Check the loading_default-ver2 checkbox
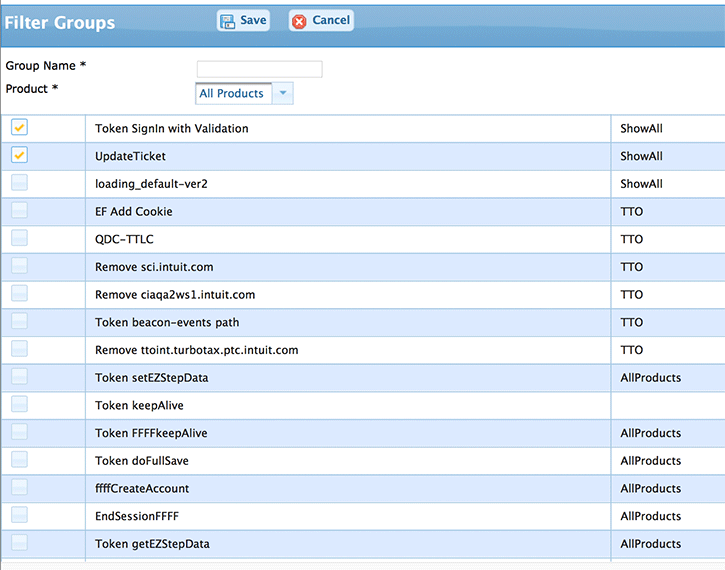This screenshot has width=725, height=570. (x=19, y=183)
